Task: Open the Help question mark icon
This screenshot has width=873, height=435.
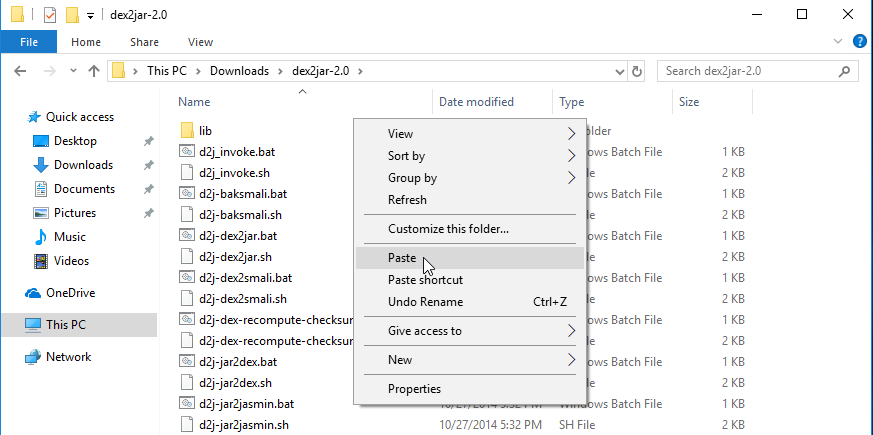Action: tap(859, 41)
